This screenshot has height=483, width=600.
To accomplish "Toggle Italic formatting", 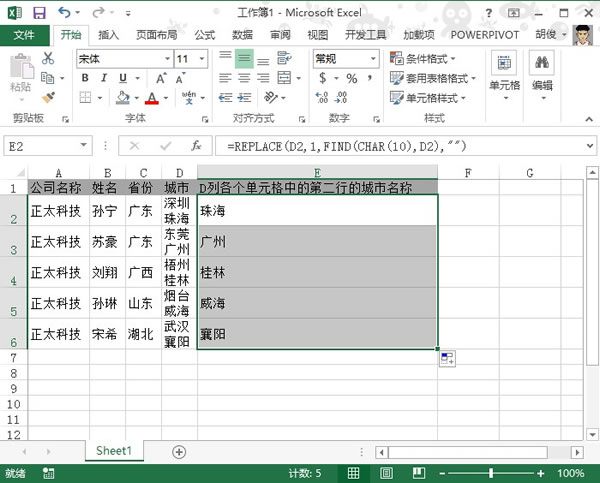I will (104, 78).
